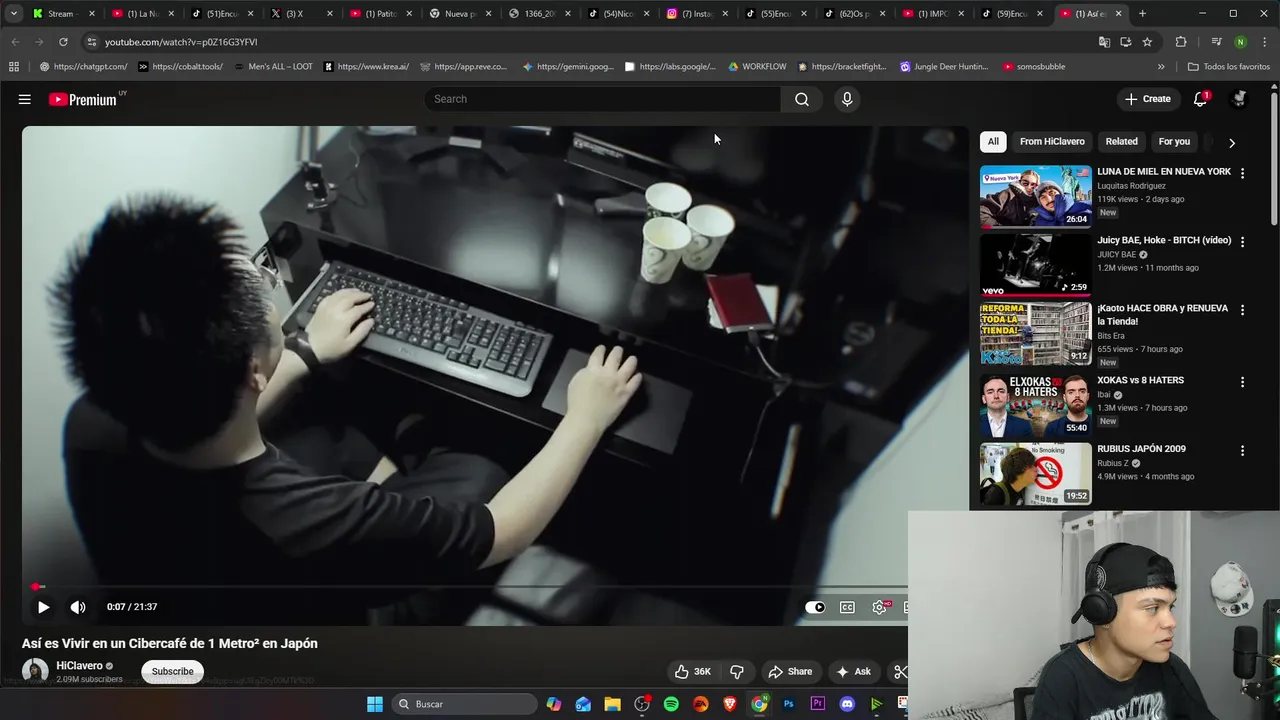Open Chrome tab search dropdown arrow
The height and width of the screenshot is (720, 1280).
[x=14, y=14]
